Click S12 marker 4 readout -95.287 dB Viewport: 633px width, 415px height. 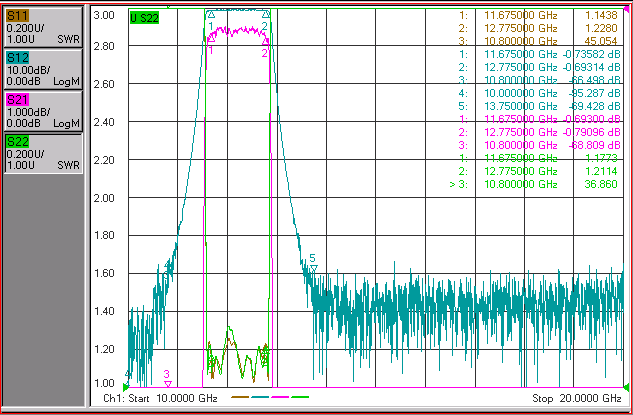click(594, 93)
